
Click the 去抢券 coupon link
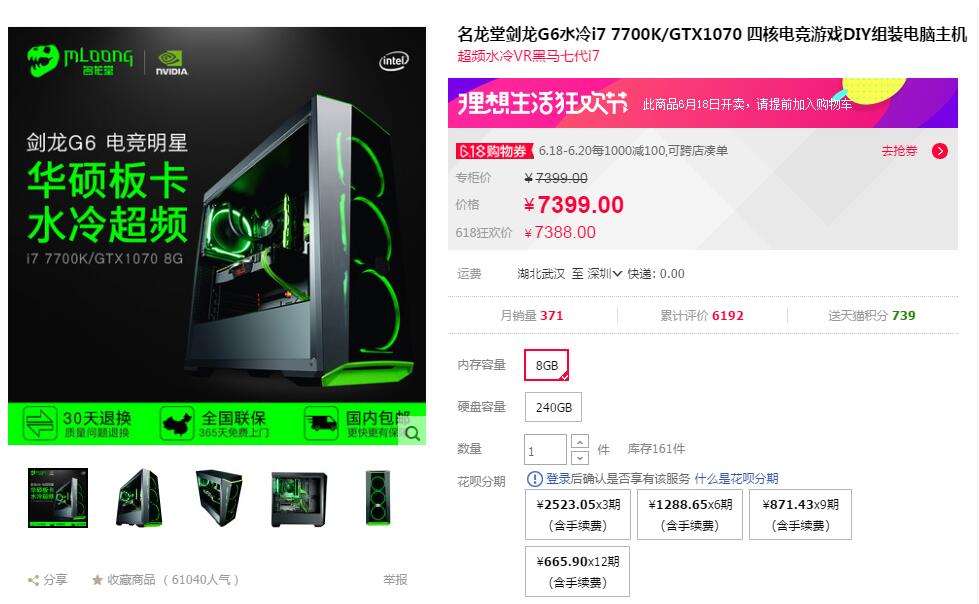pyautogui.click(x=899, y=151)
